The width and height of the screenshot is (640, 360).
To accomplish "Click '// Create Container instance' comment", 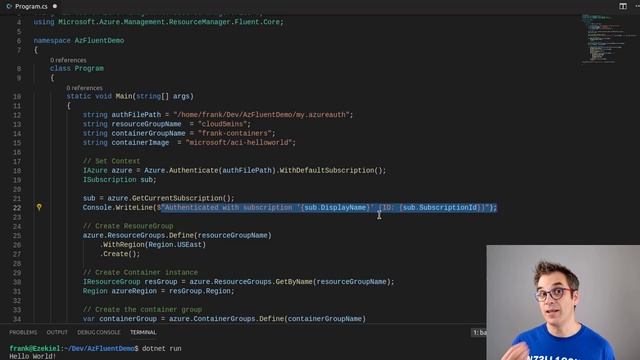I will tap(140, 273).
